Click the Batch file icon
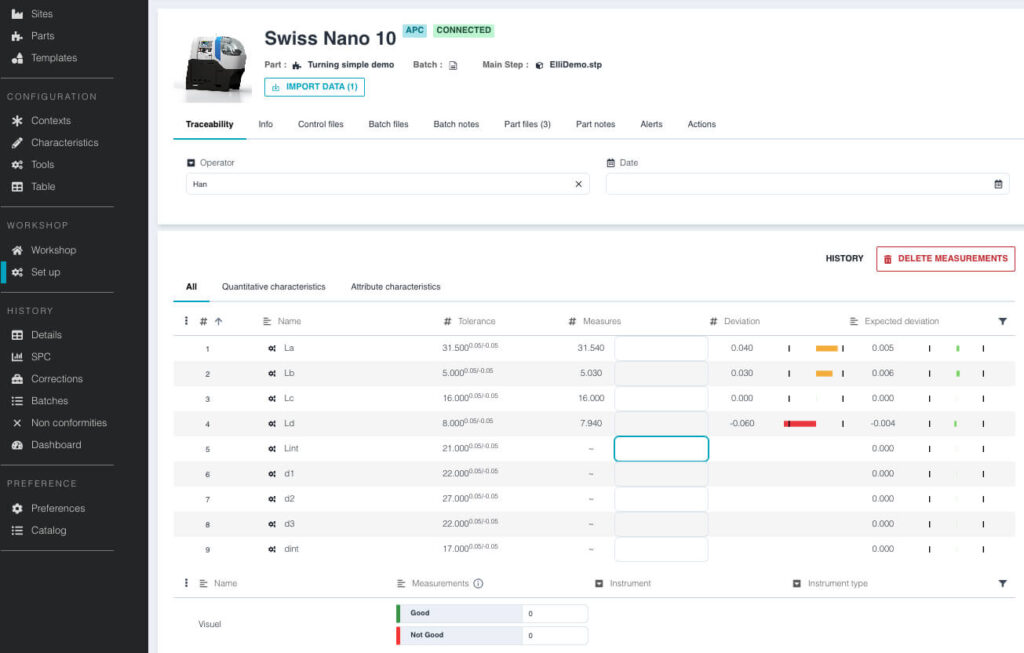 (x=453, y=65)
